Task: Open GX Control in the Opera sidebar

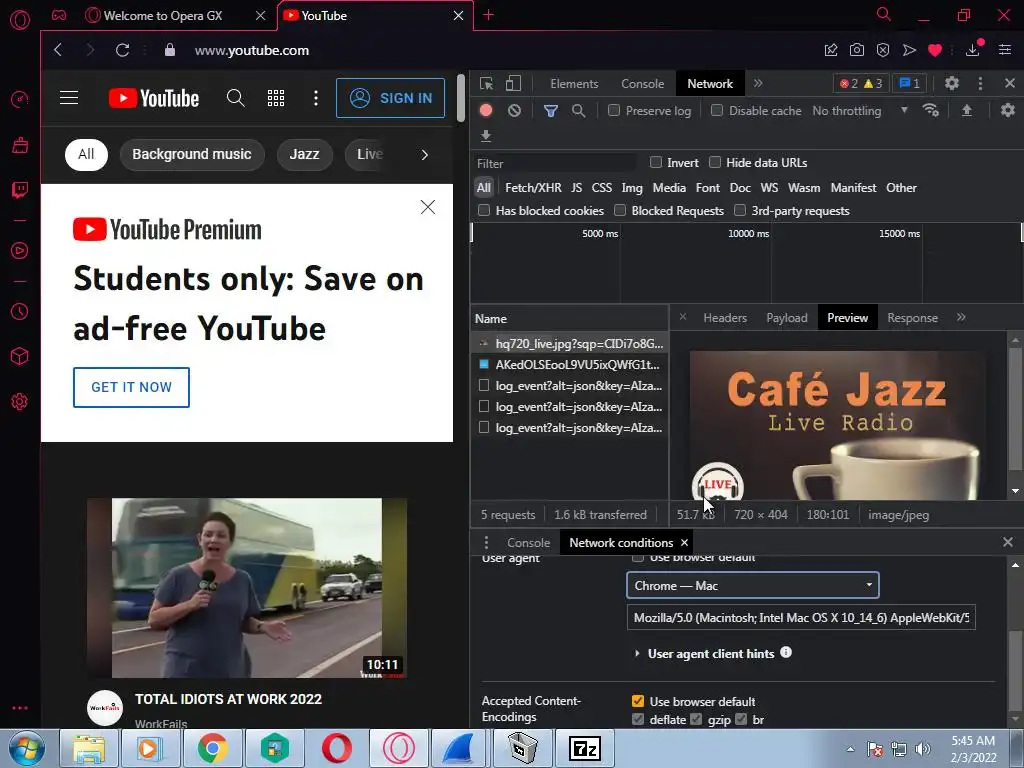Action: coord(20,99)
